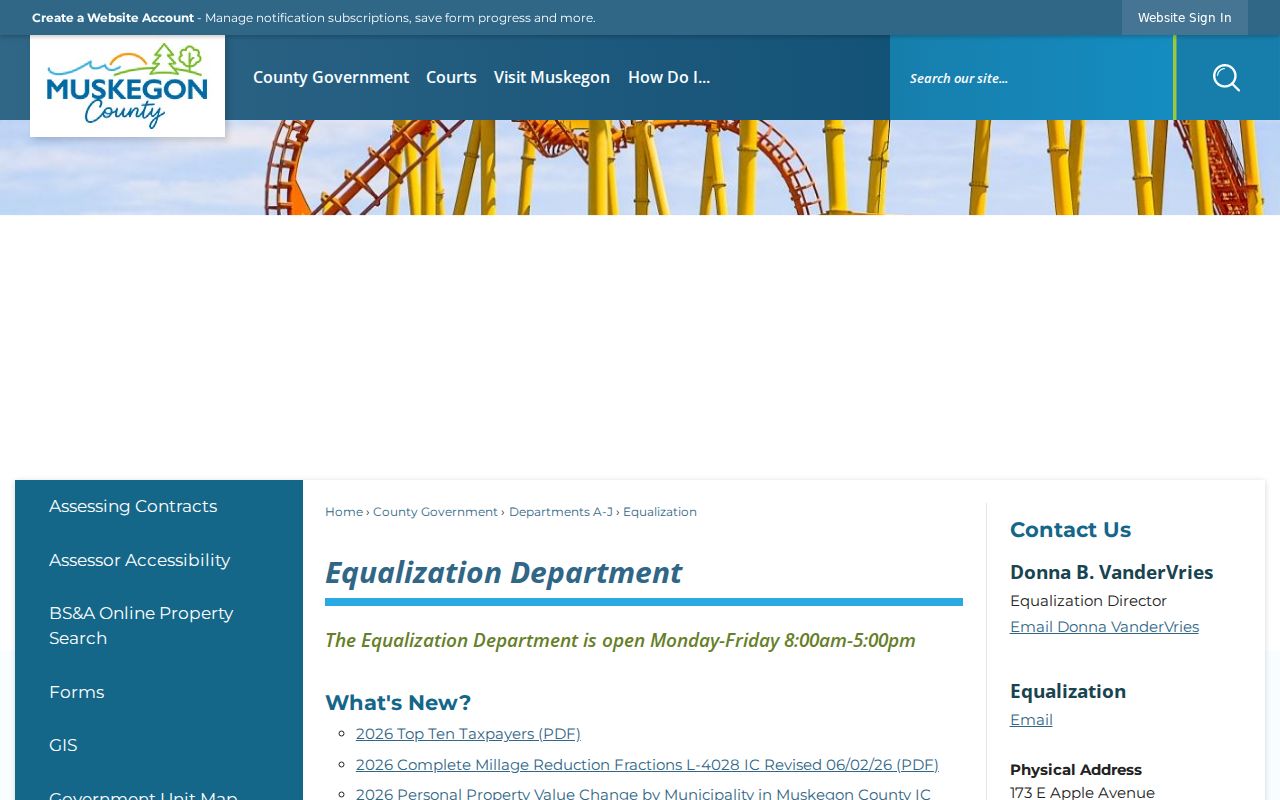Click the roller coaster banner image

640,167
